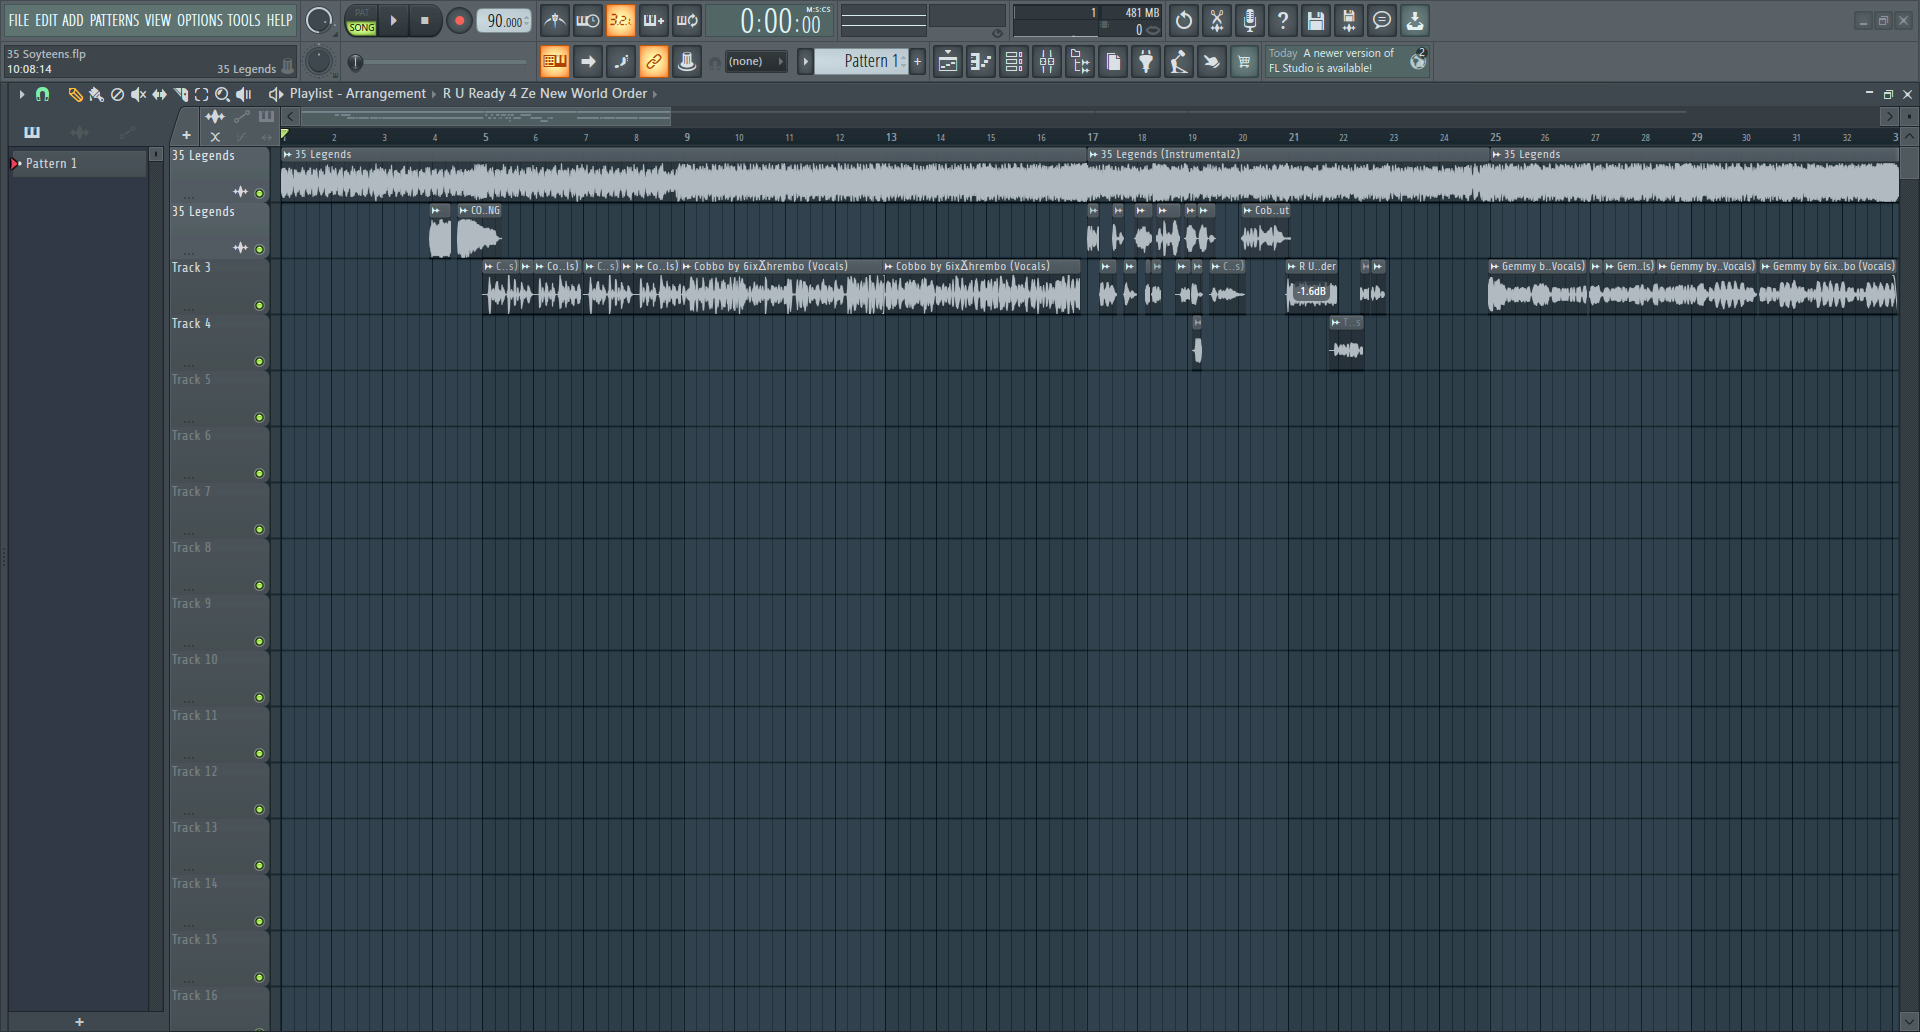
Task: Click the one-click audio recording microphone
Action: point(1250,20)
